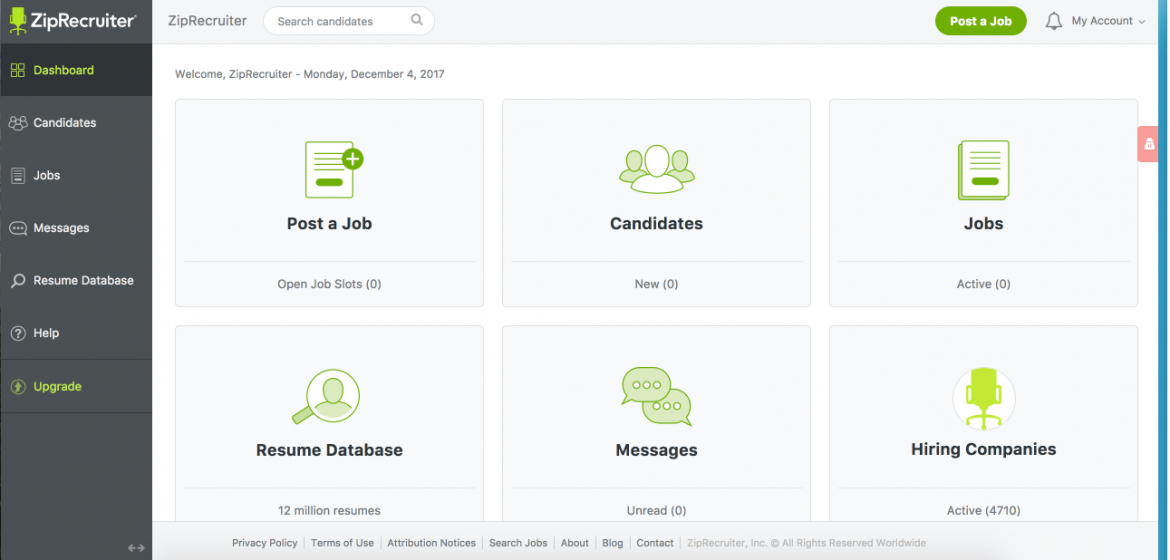Image resolution: width=1170 pixels, height=560 pixels.
Task: Select Jobs in the sidebar menu
Action: [x=76, y=175]
